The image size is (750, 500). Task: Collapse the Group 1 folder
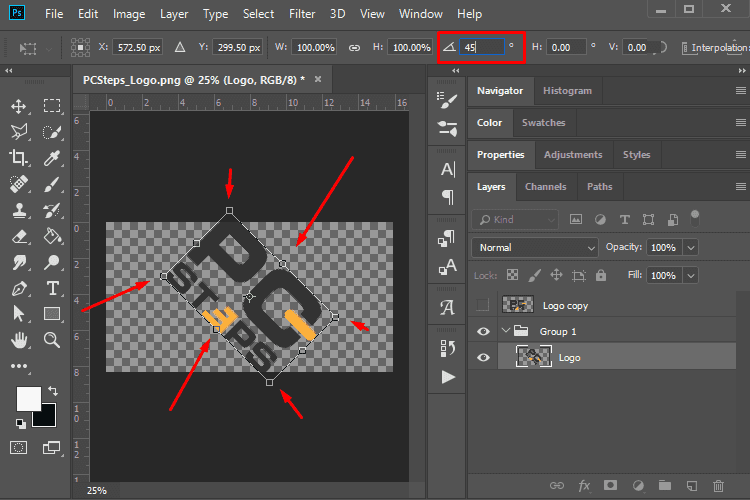506,331
